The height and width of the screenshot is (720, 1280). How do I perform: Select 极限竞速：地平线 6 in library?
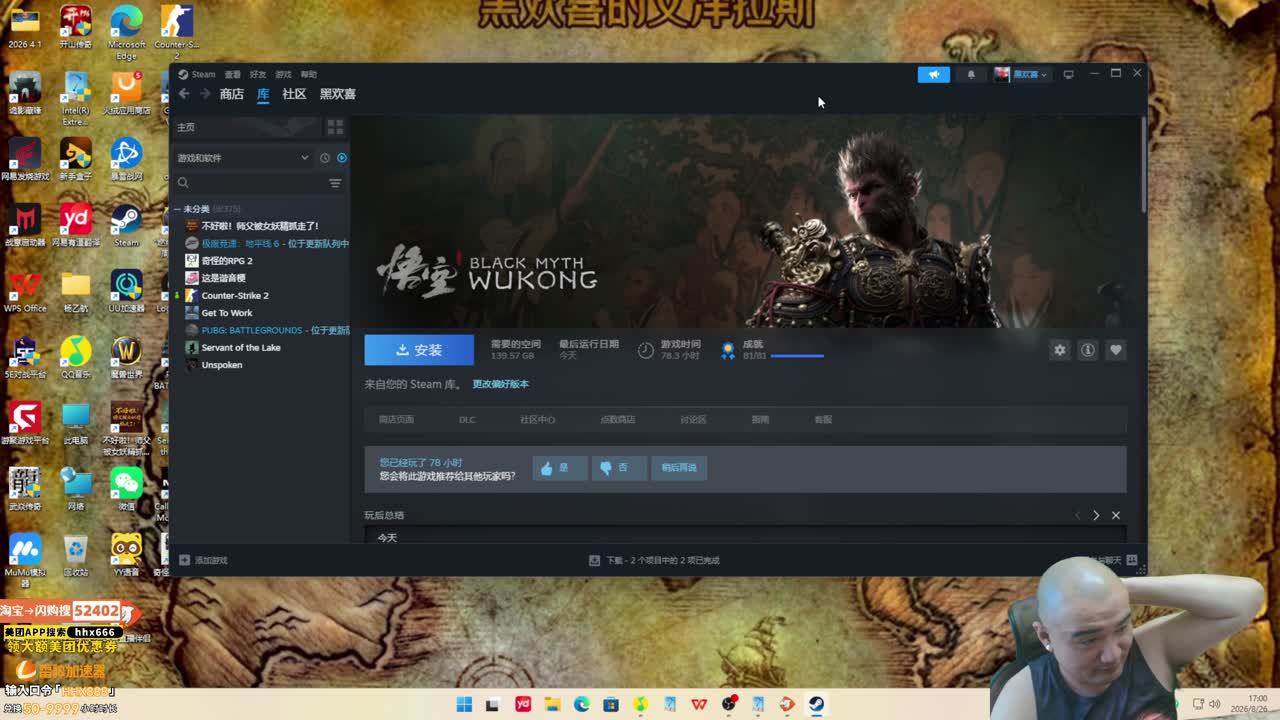[267, 243]
